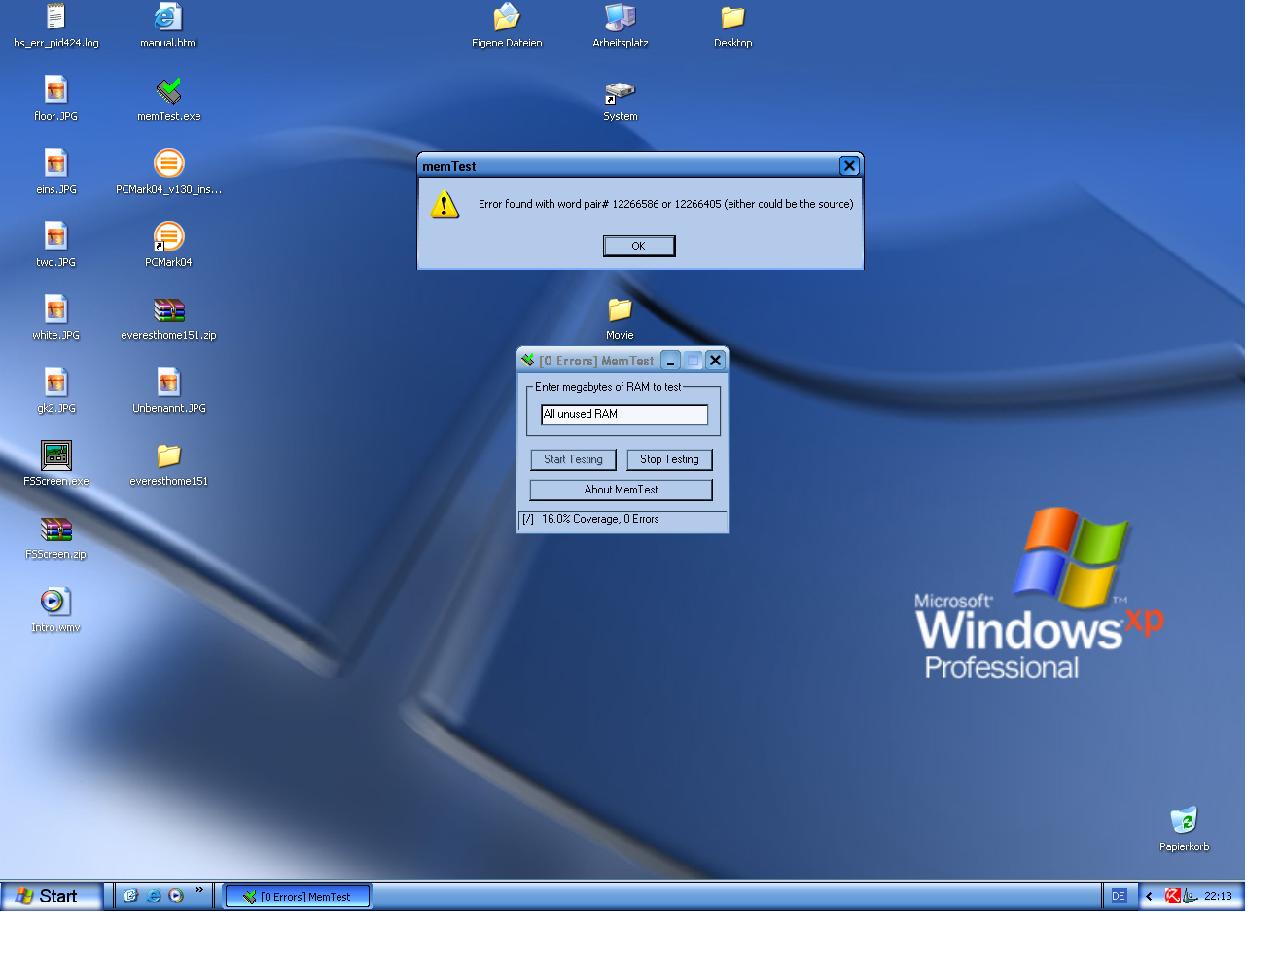This screenshot has width=1280, height=960.
Task: Click '16.0% Coverage, 0 Errors' status text
Action: coord(600,520)
